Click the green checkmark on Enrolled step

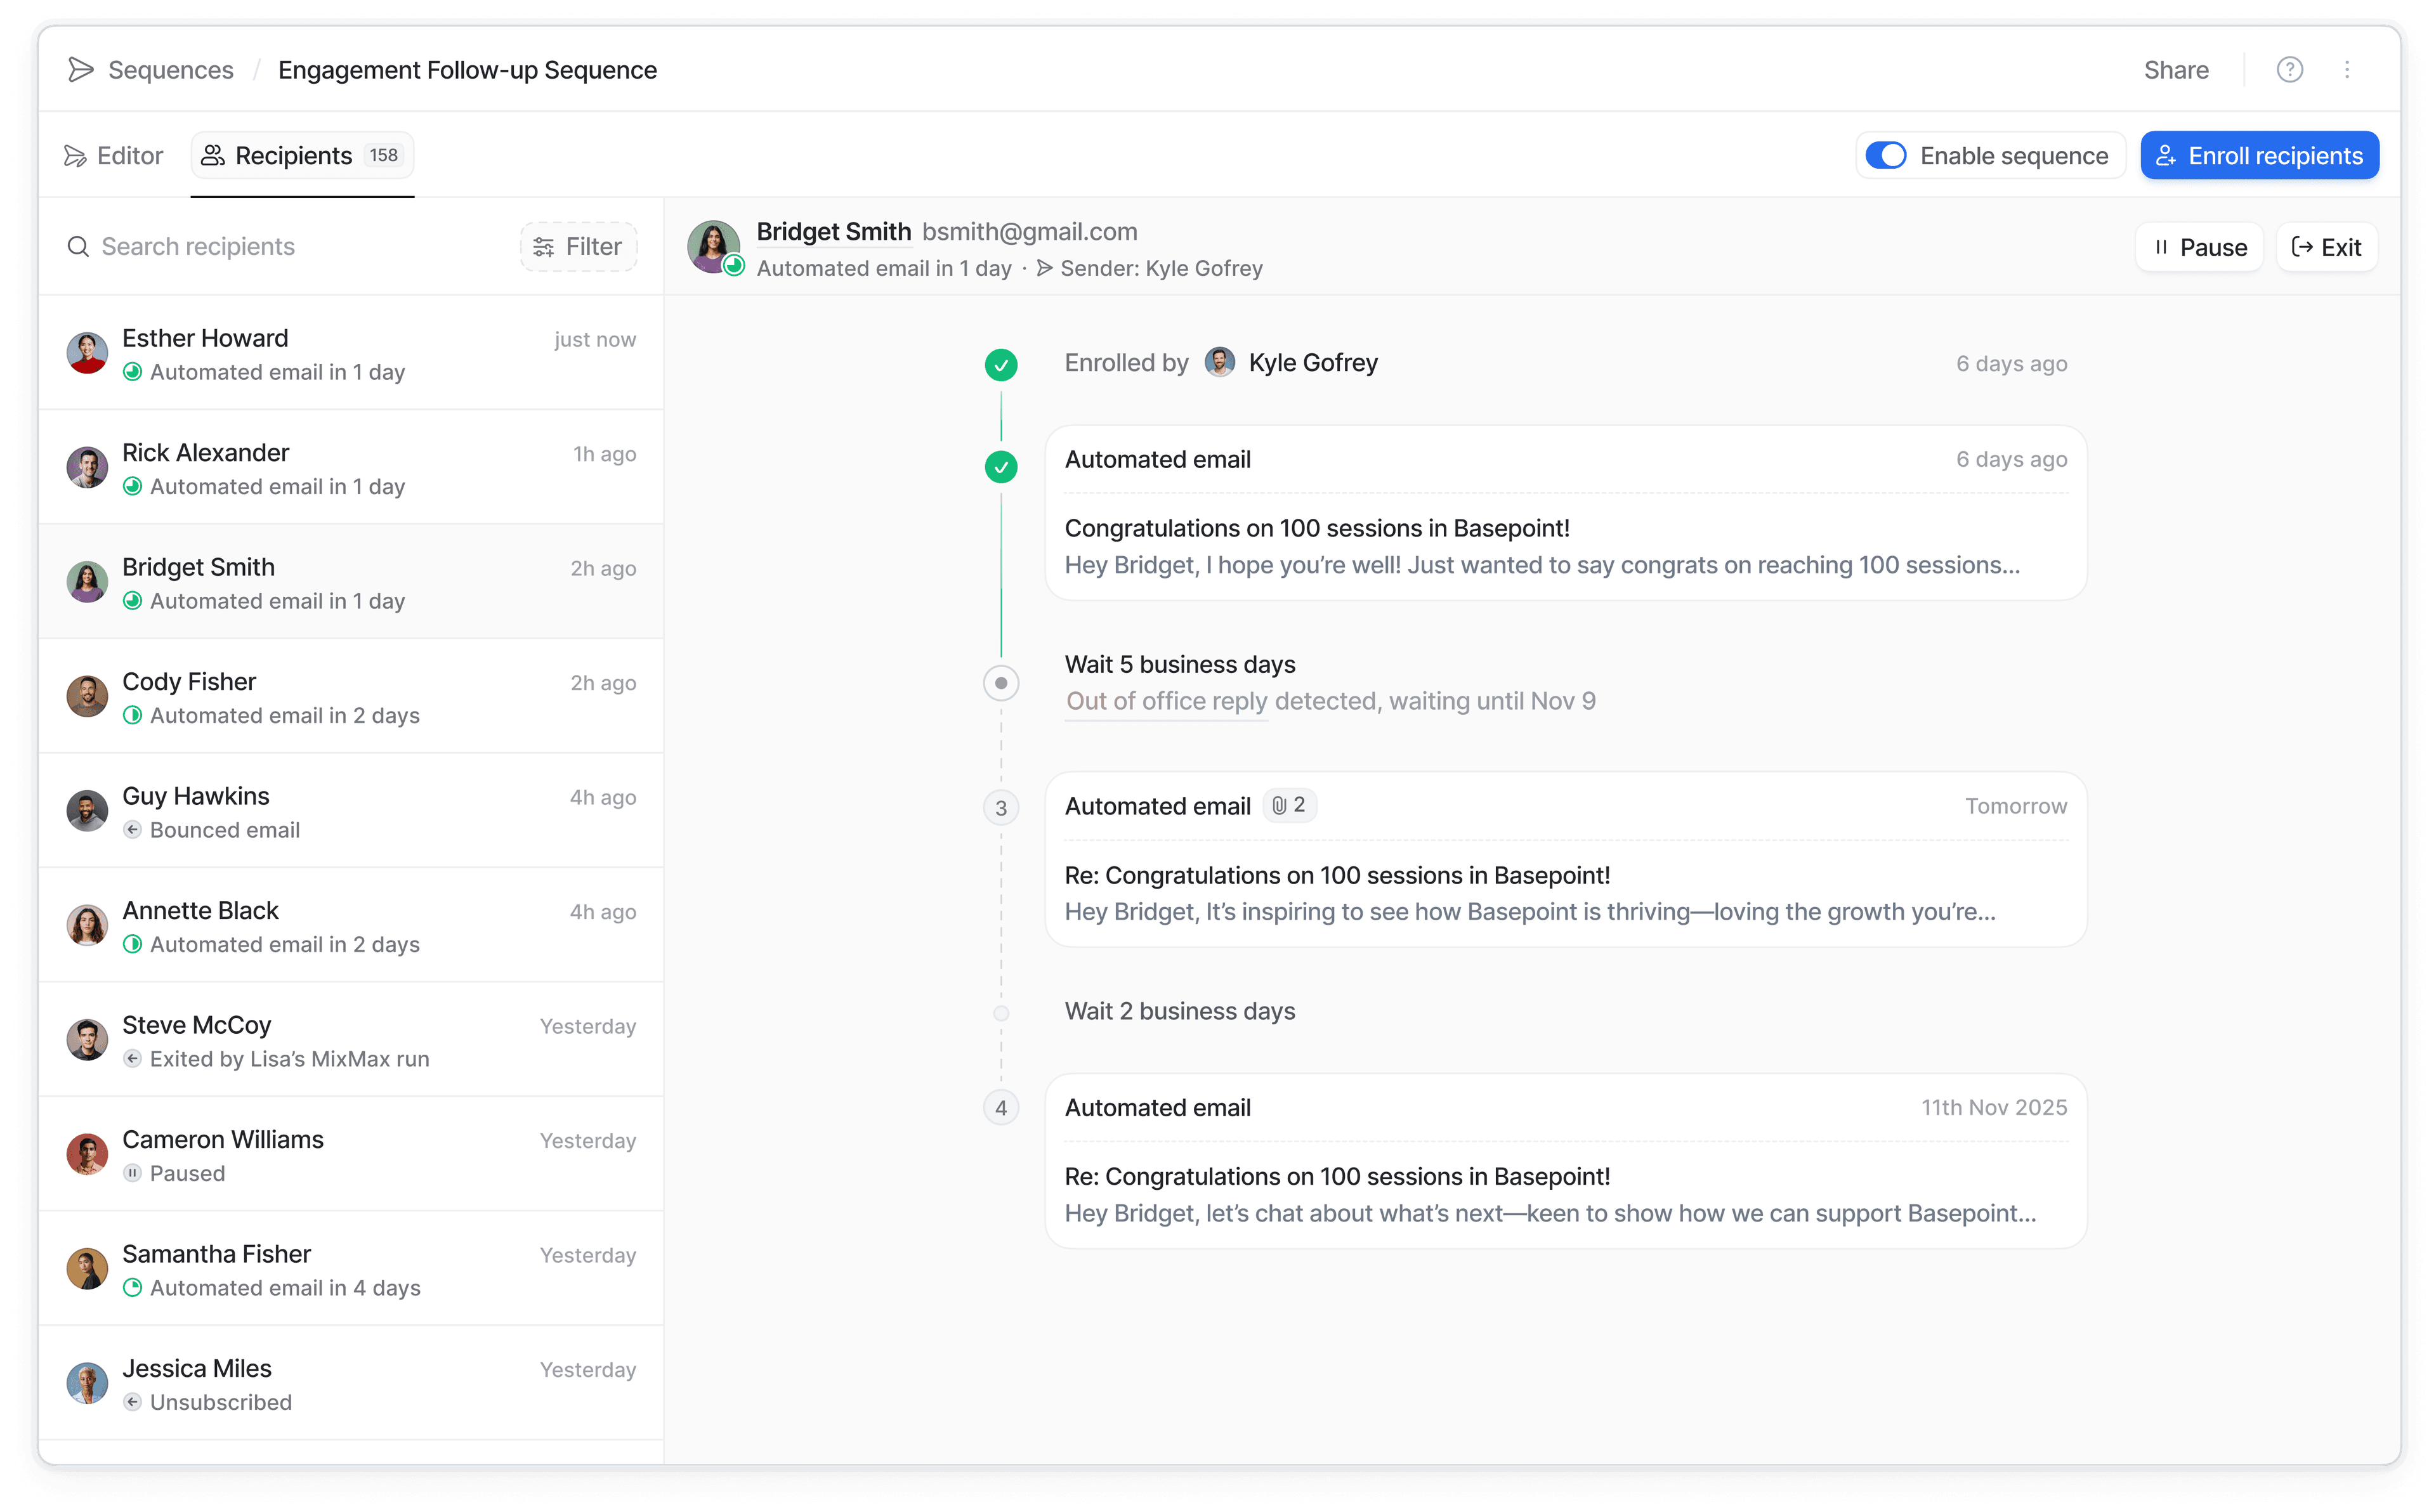[1001, 364]
